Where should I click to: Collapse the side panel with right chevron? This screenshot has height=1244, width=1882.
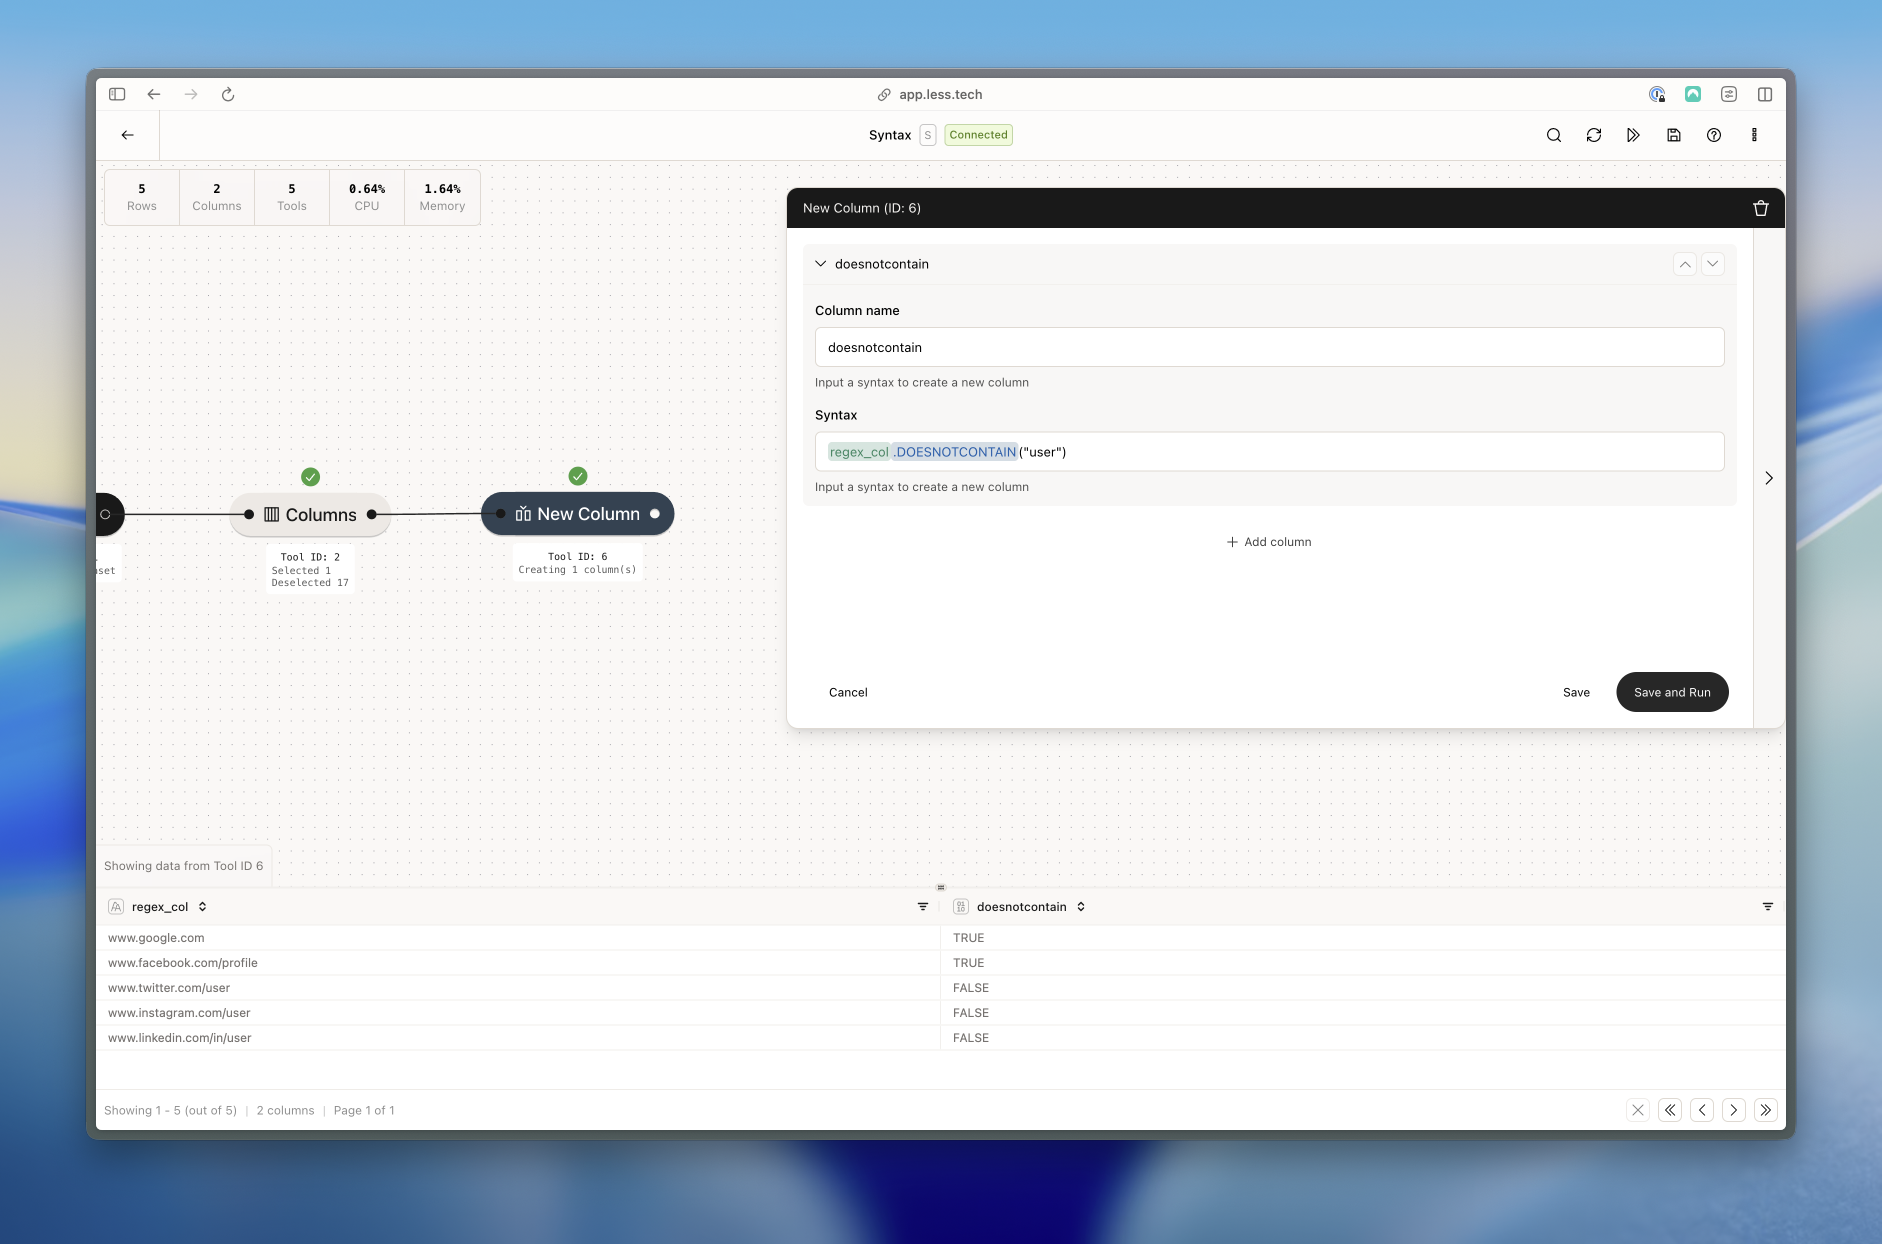coord(1769,478)
